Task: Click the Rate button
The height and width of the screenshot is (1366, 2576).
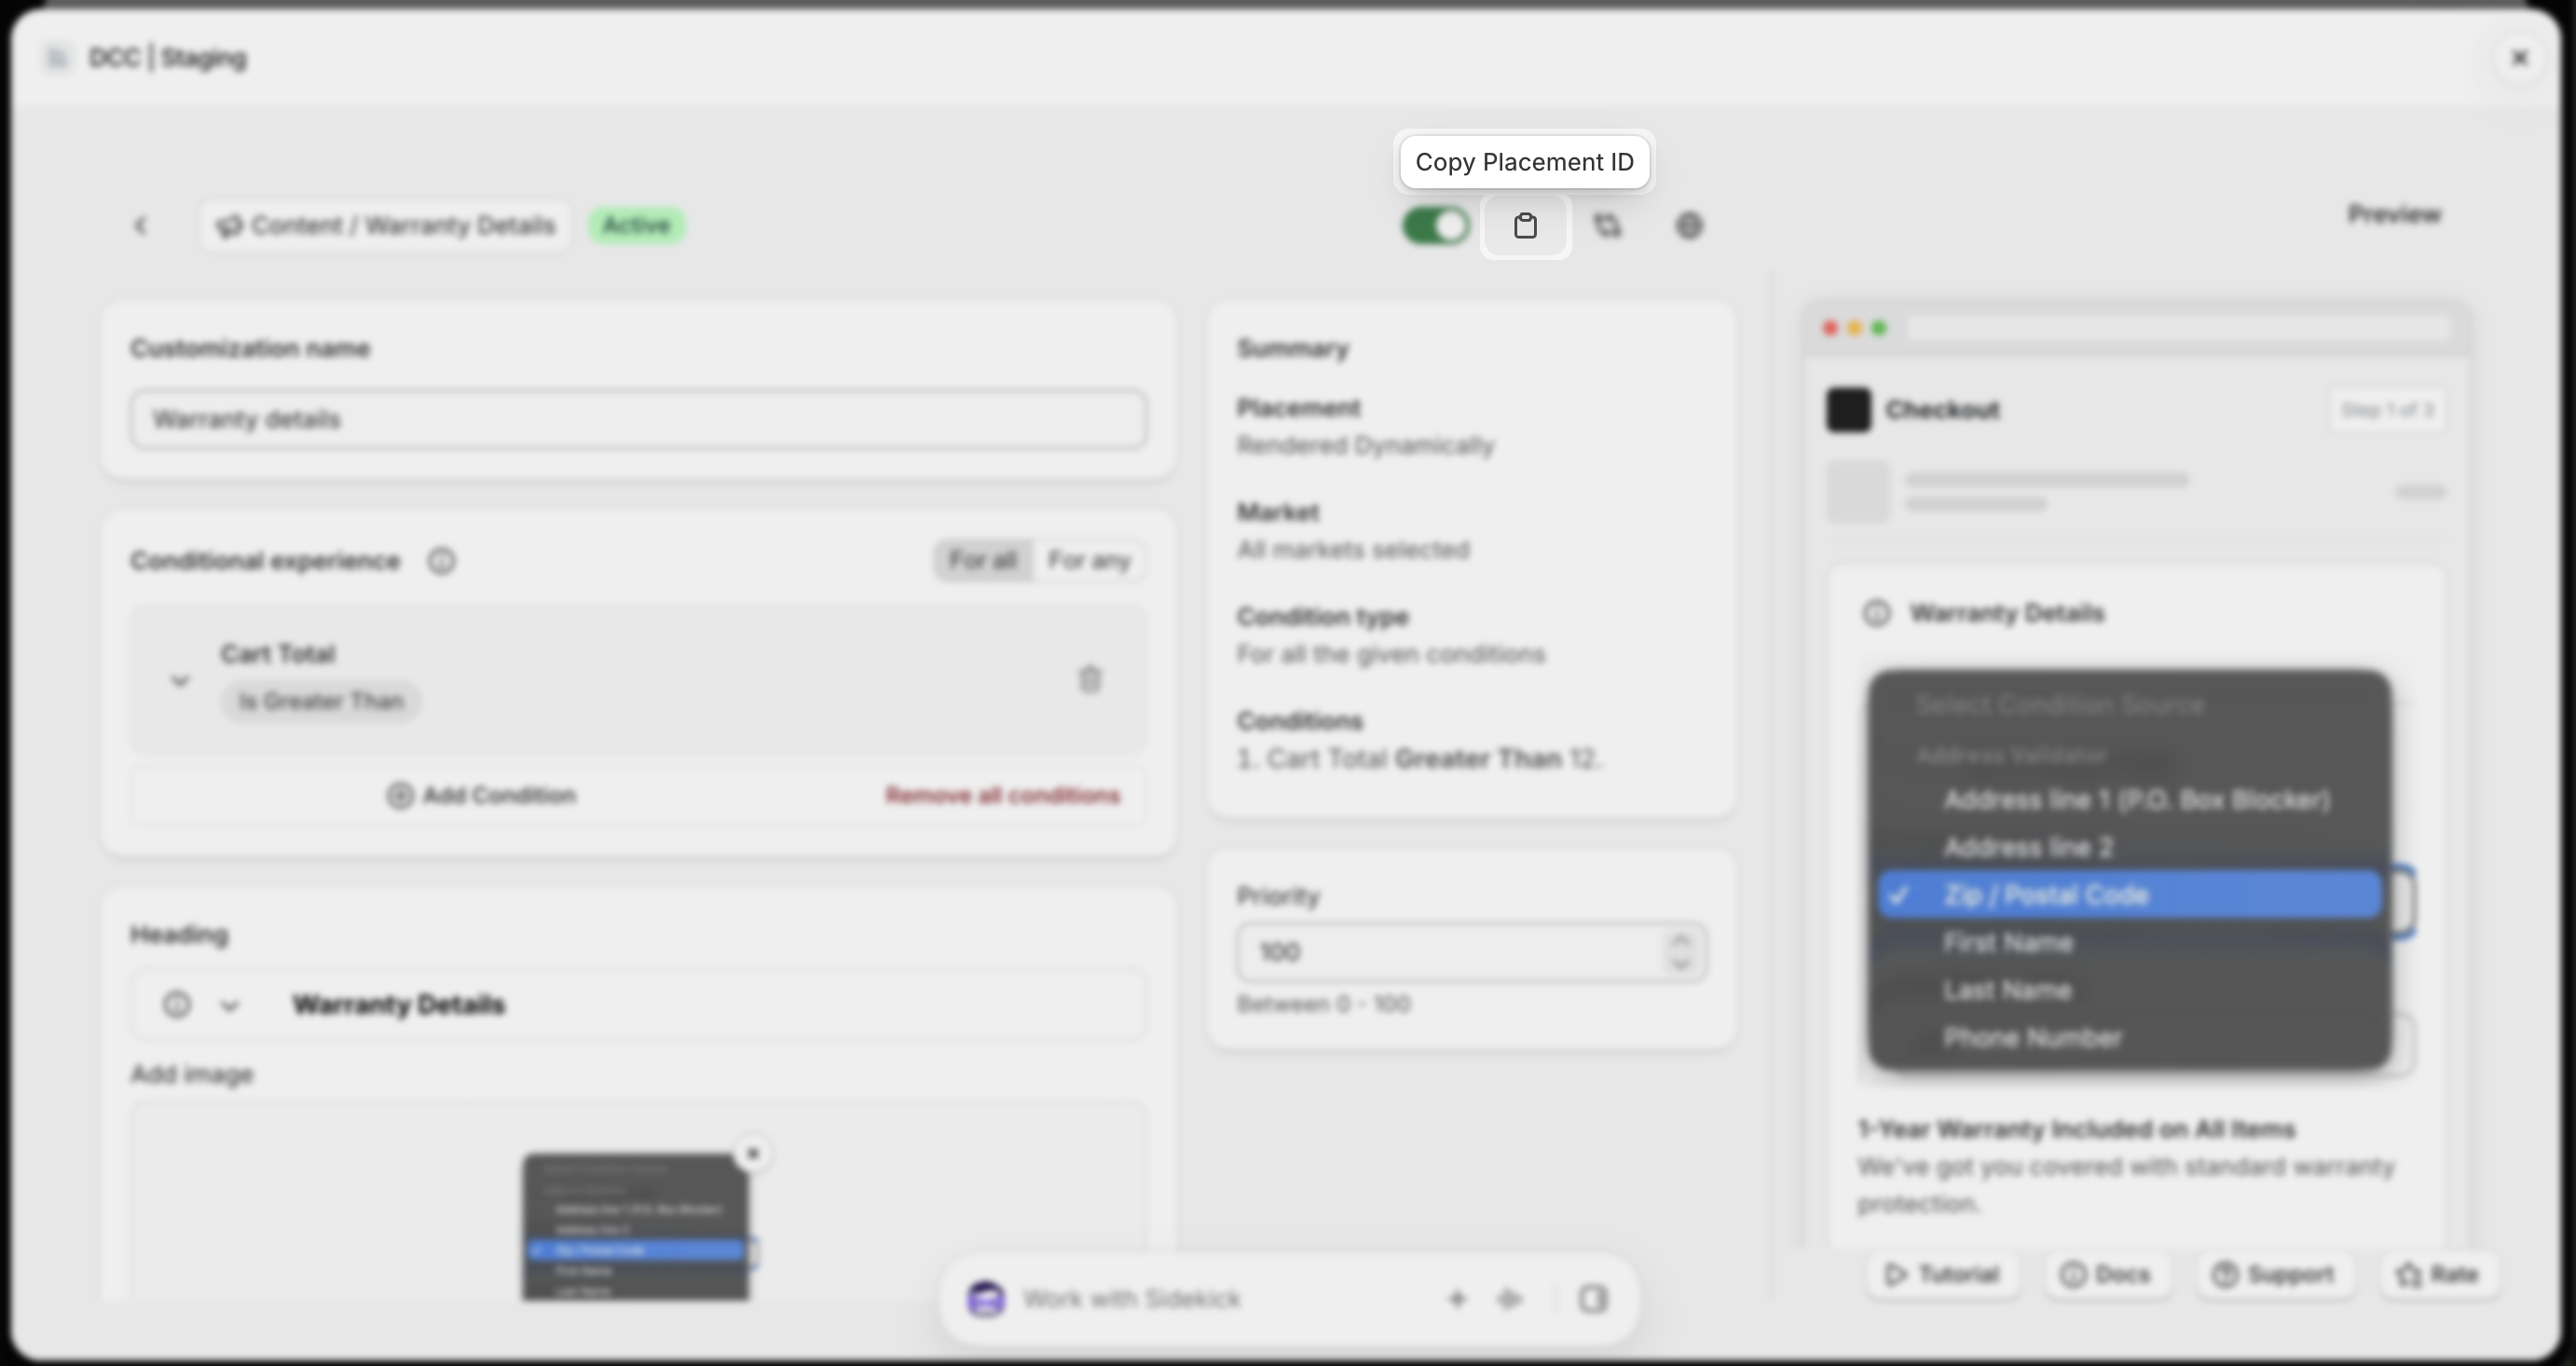Action: tap(2438, 1275)
